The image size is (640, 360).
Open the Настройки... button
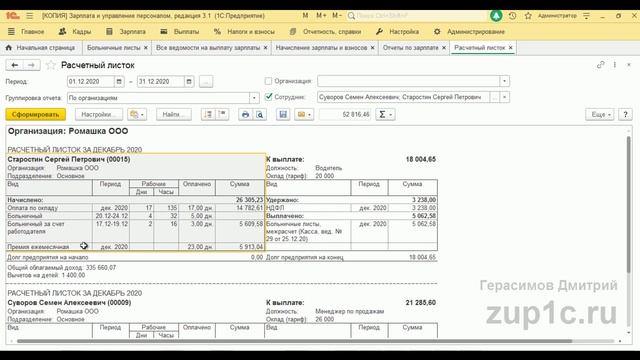tap(99, 115)
